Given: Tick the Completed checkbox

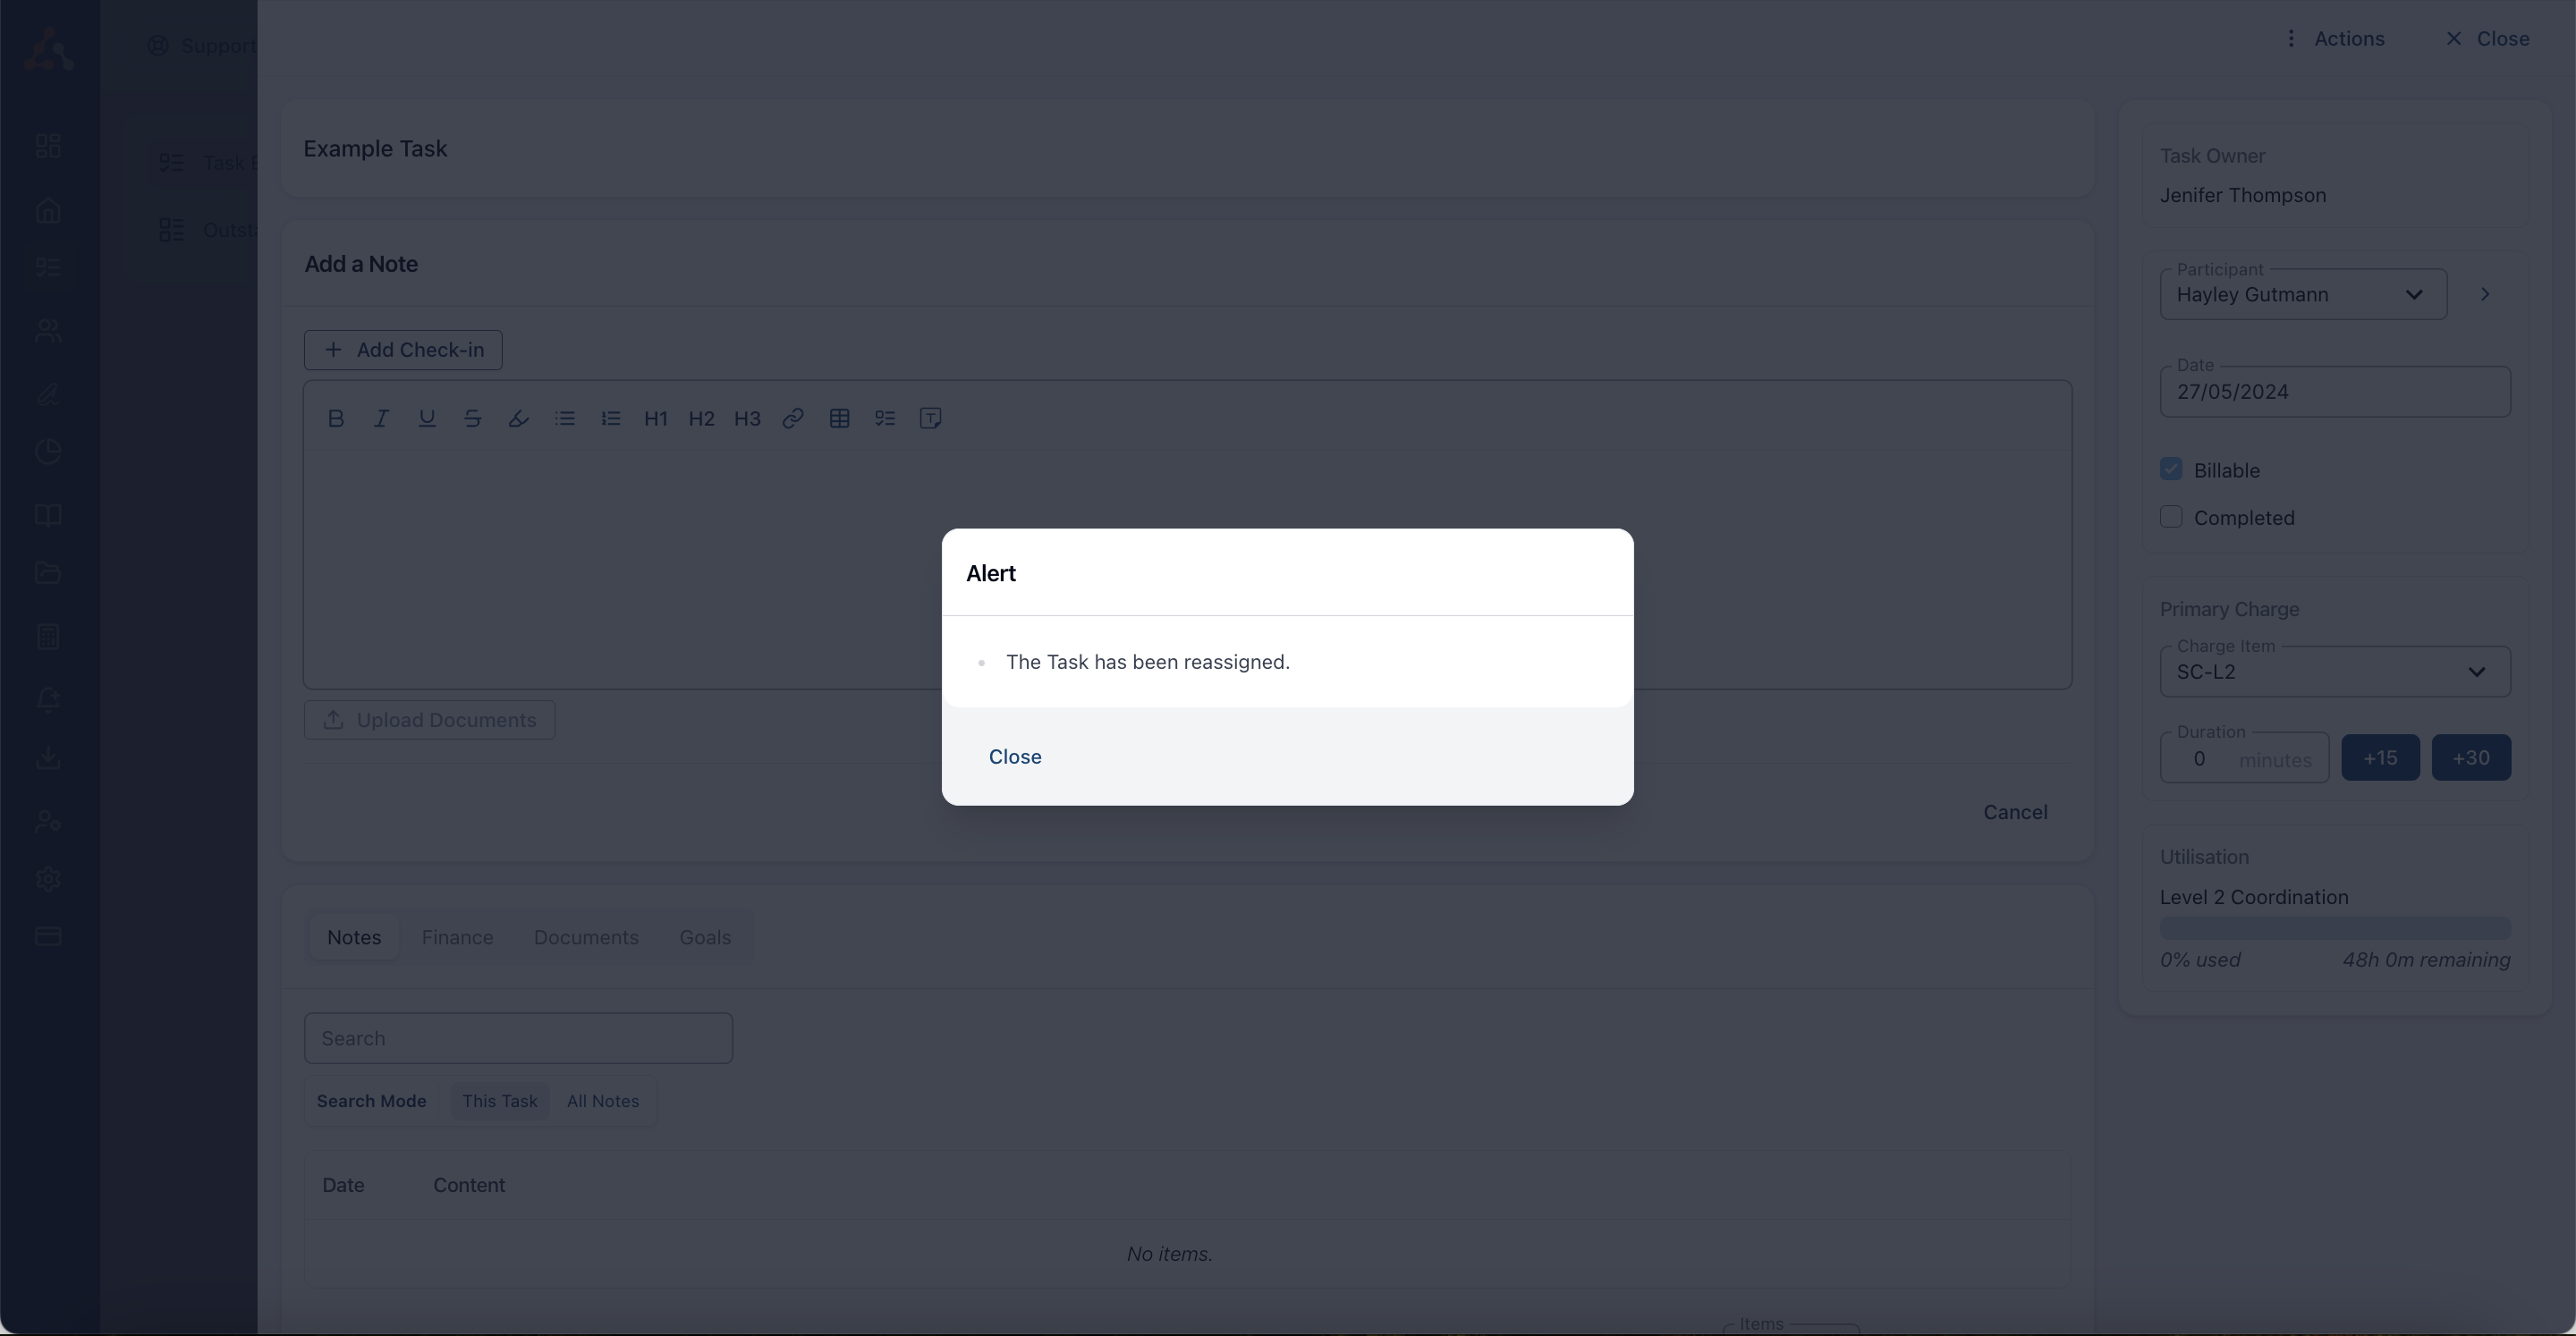Looking at the screenshot, I should click(x=2171, y=517).
